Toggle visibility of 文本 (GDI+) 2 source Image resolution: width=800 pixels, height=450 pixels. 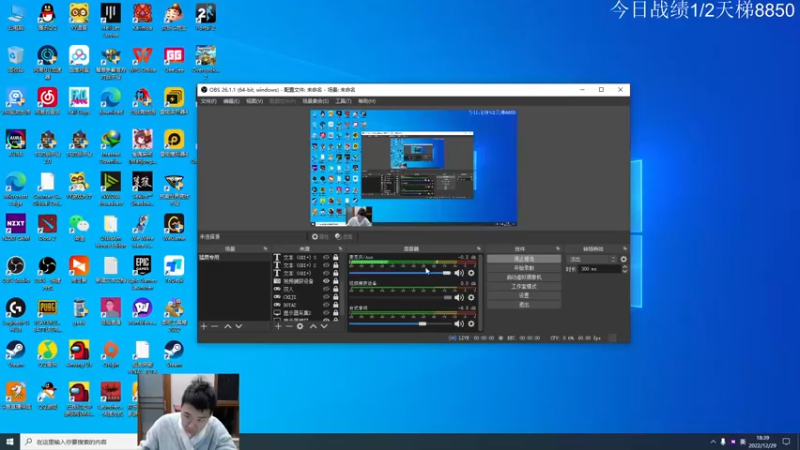(326, 265)
